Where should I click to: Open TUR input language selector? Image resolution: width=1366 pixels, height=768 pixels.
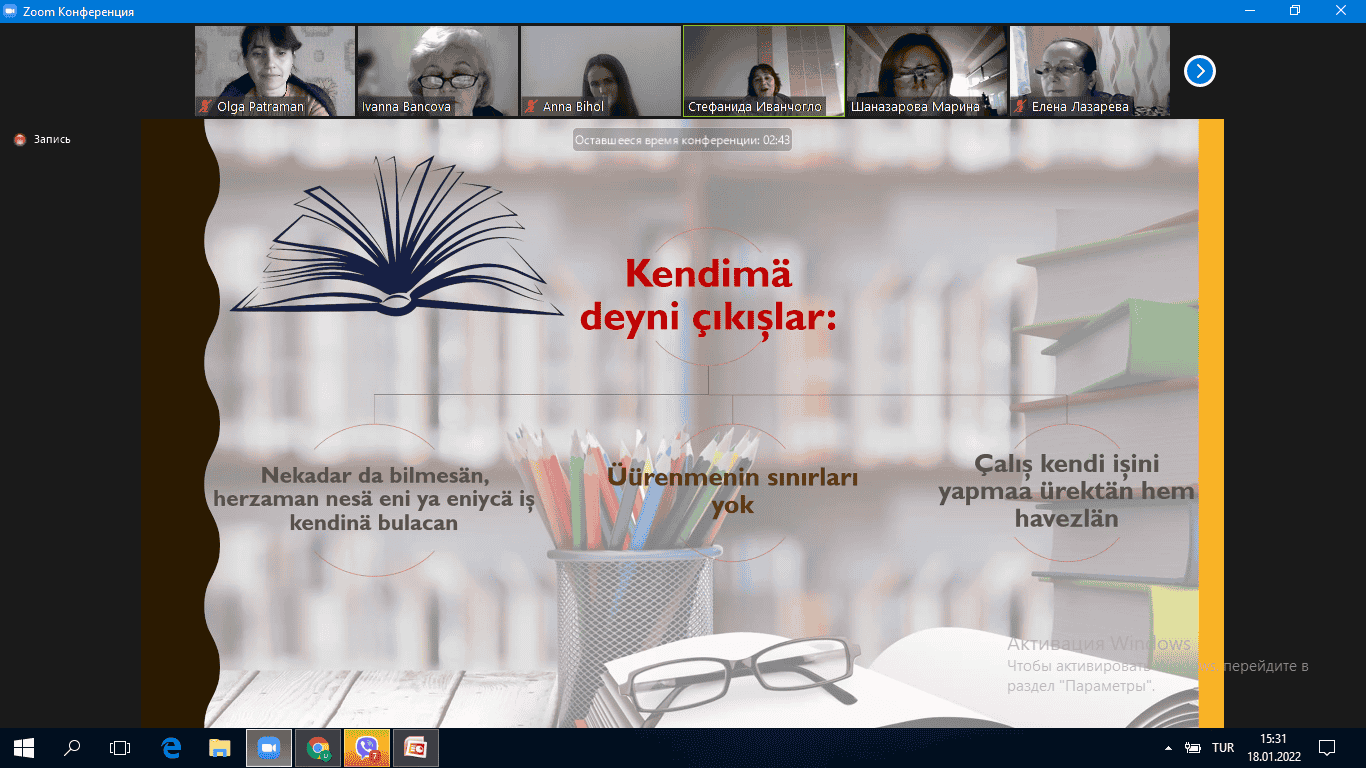[x=1223, y=748]
